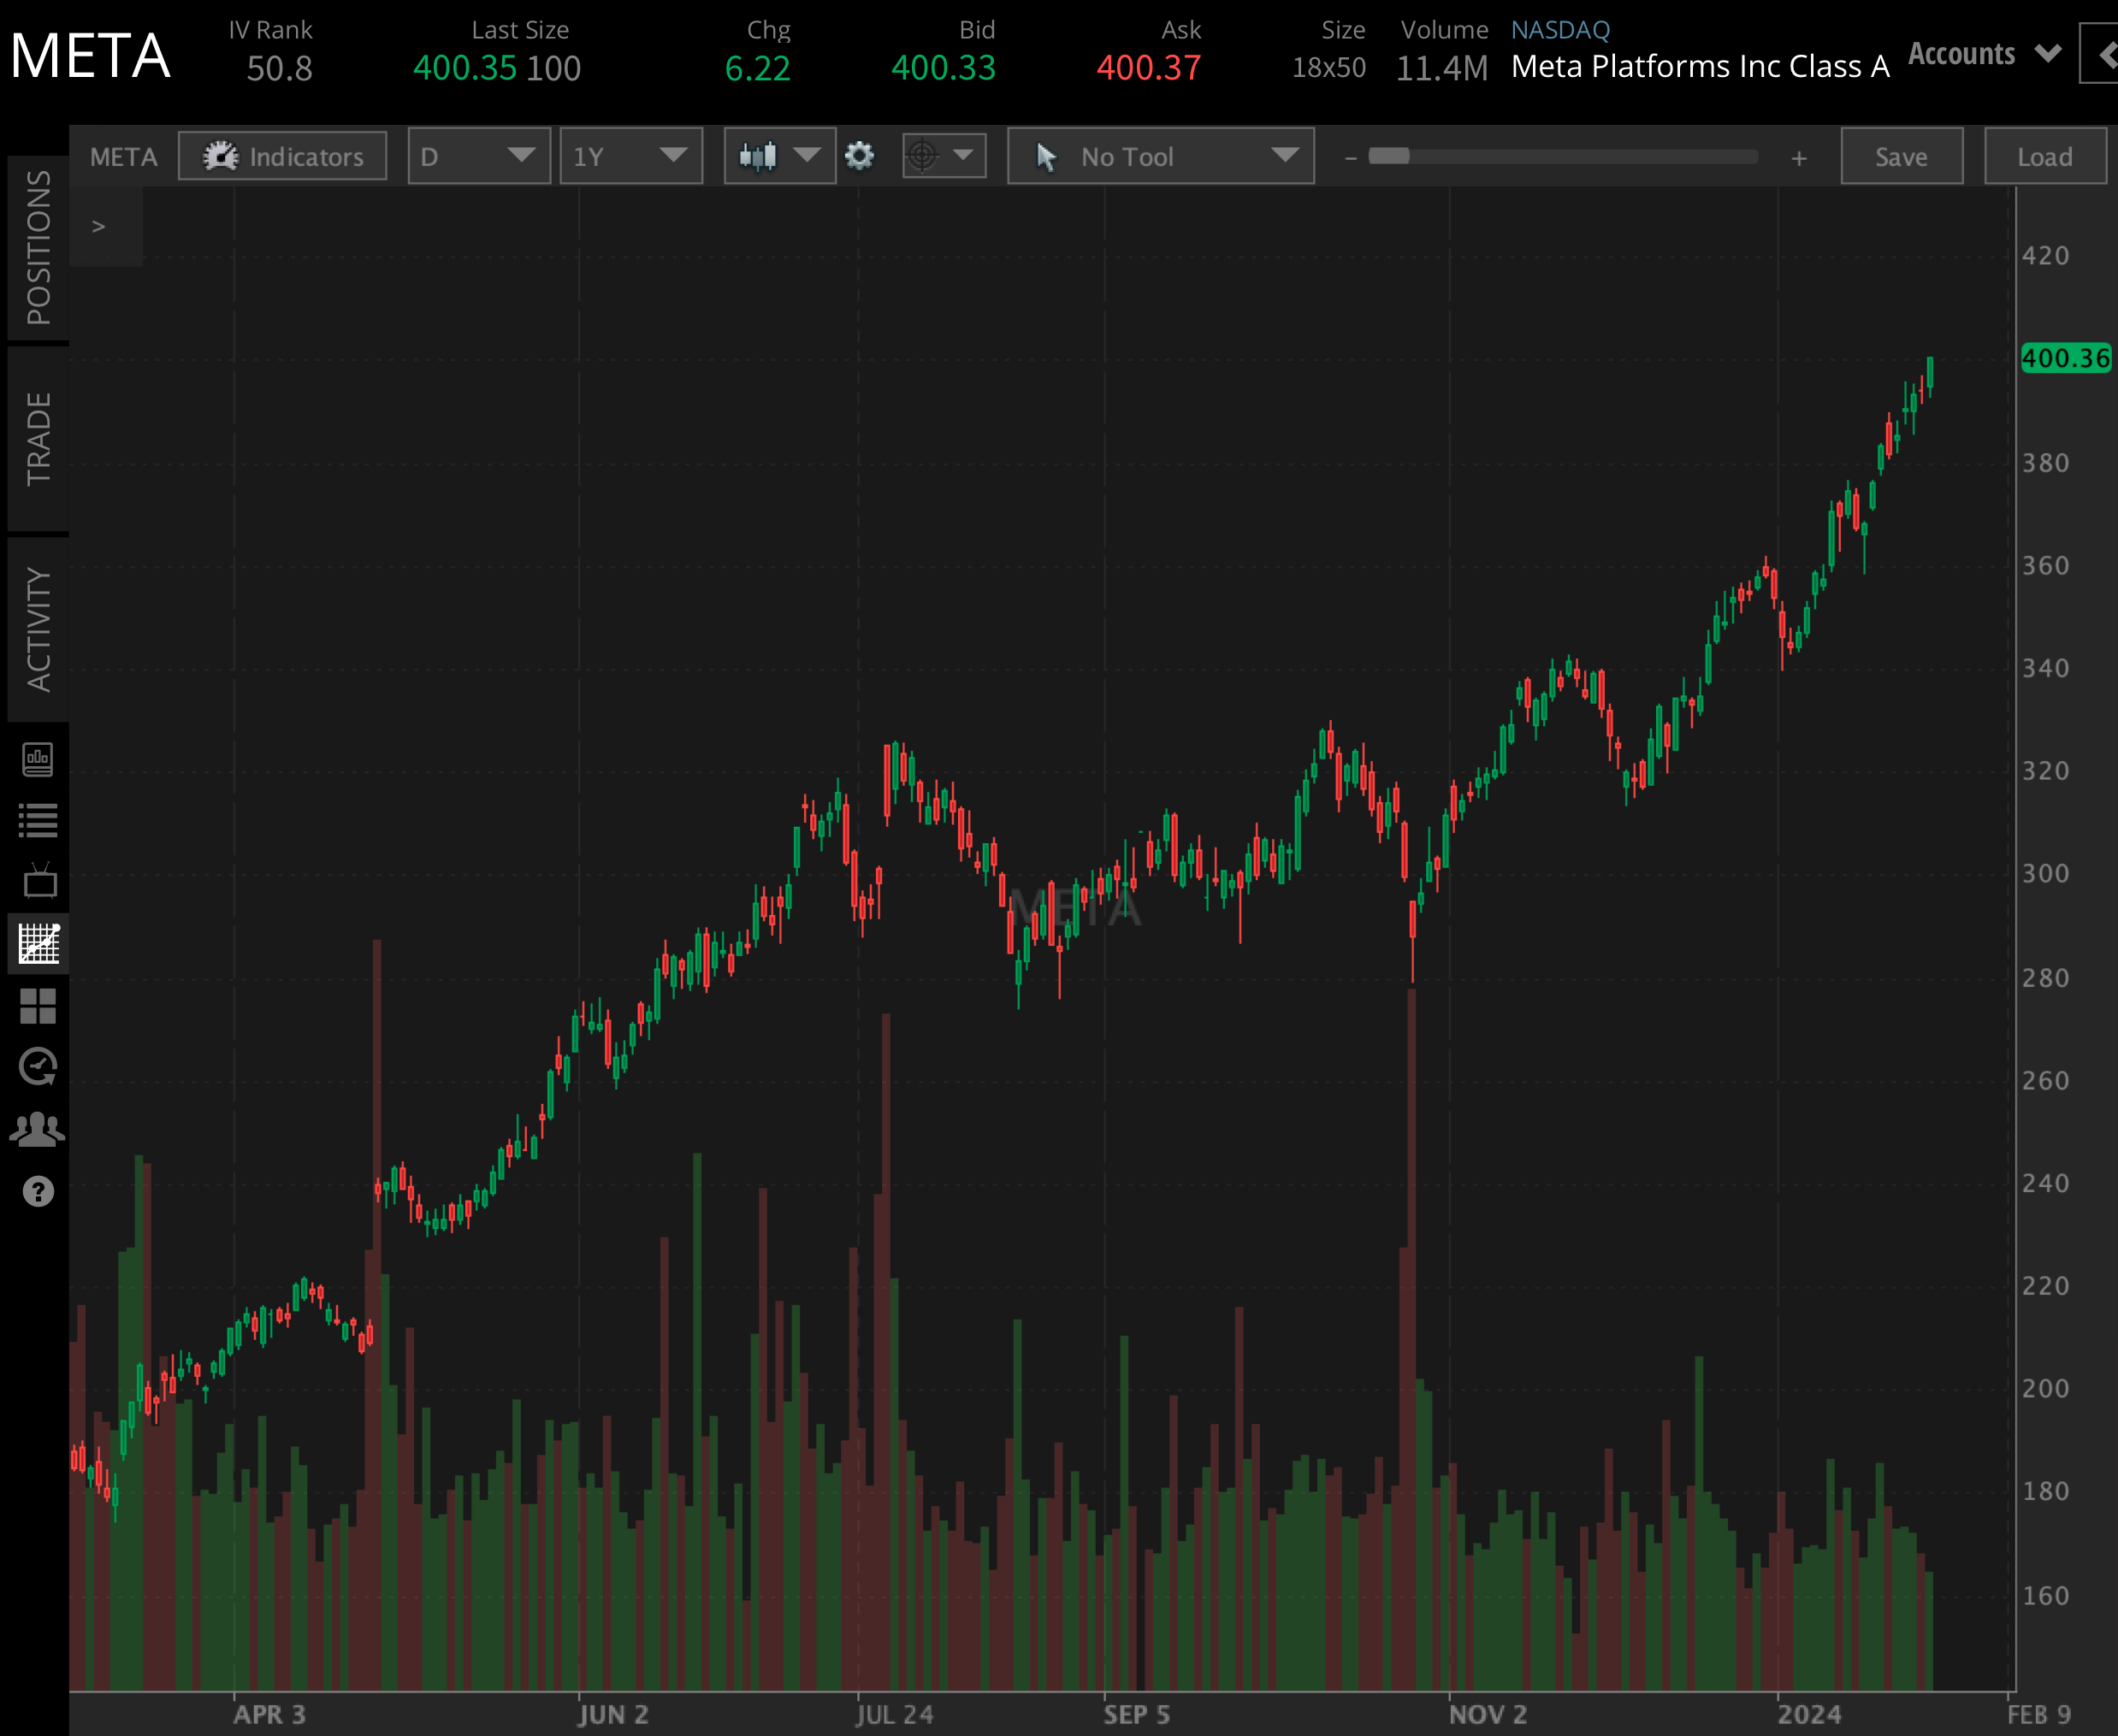Open the TV/media icon in sidebar
2118x1736 pixels.
coord(38,881)
